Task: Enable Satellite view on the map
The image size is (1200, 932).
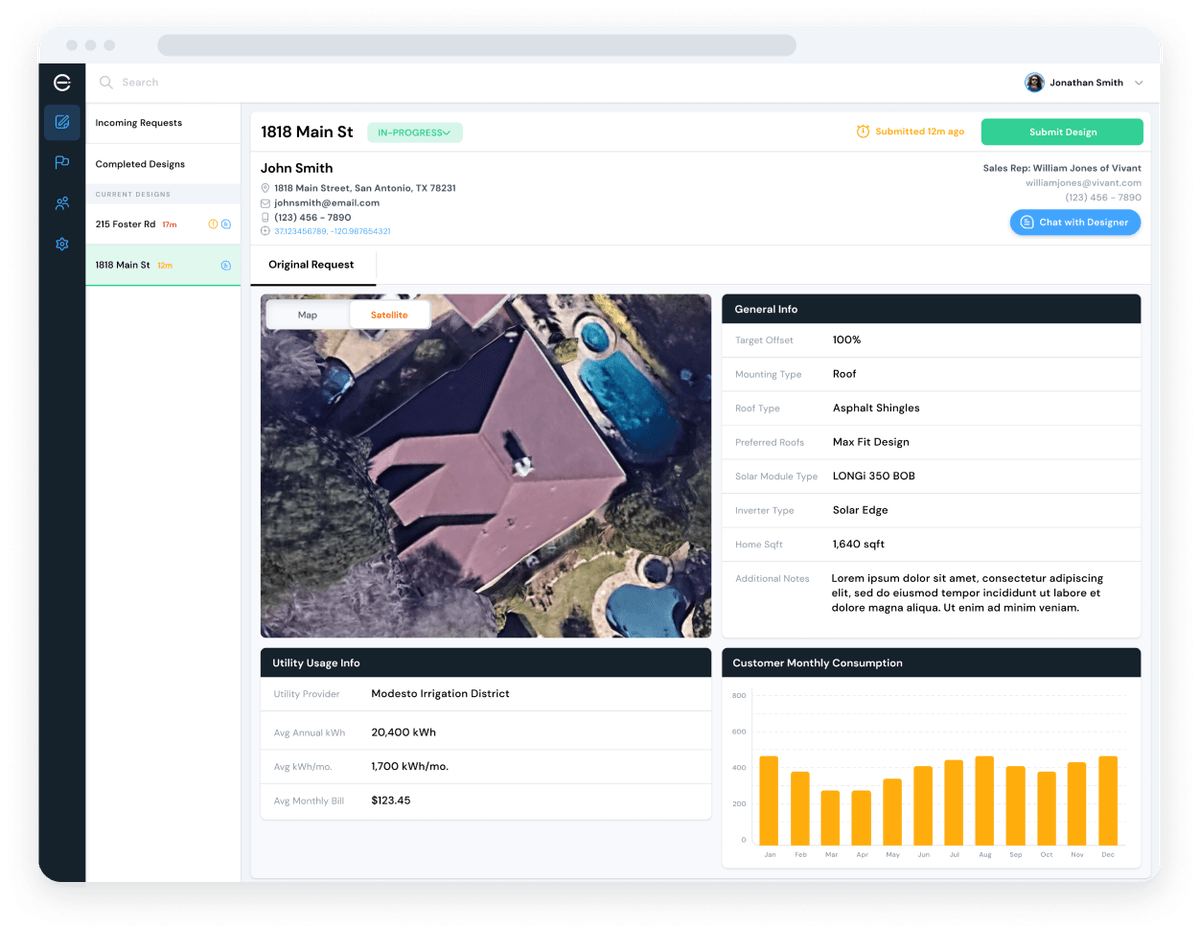Action: tap(390, 314)
